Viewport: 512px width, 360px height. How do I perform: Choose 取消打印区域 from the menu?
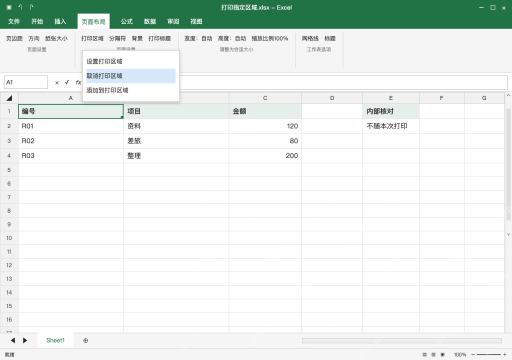tap(131, 76)
